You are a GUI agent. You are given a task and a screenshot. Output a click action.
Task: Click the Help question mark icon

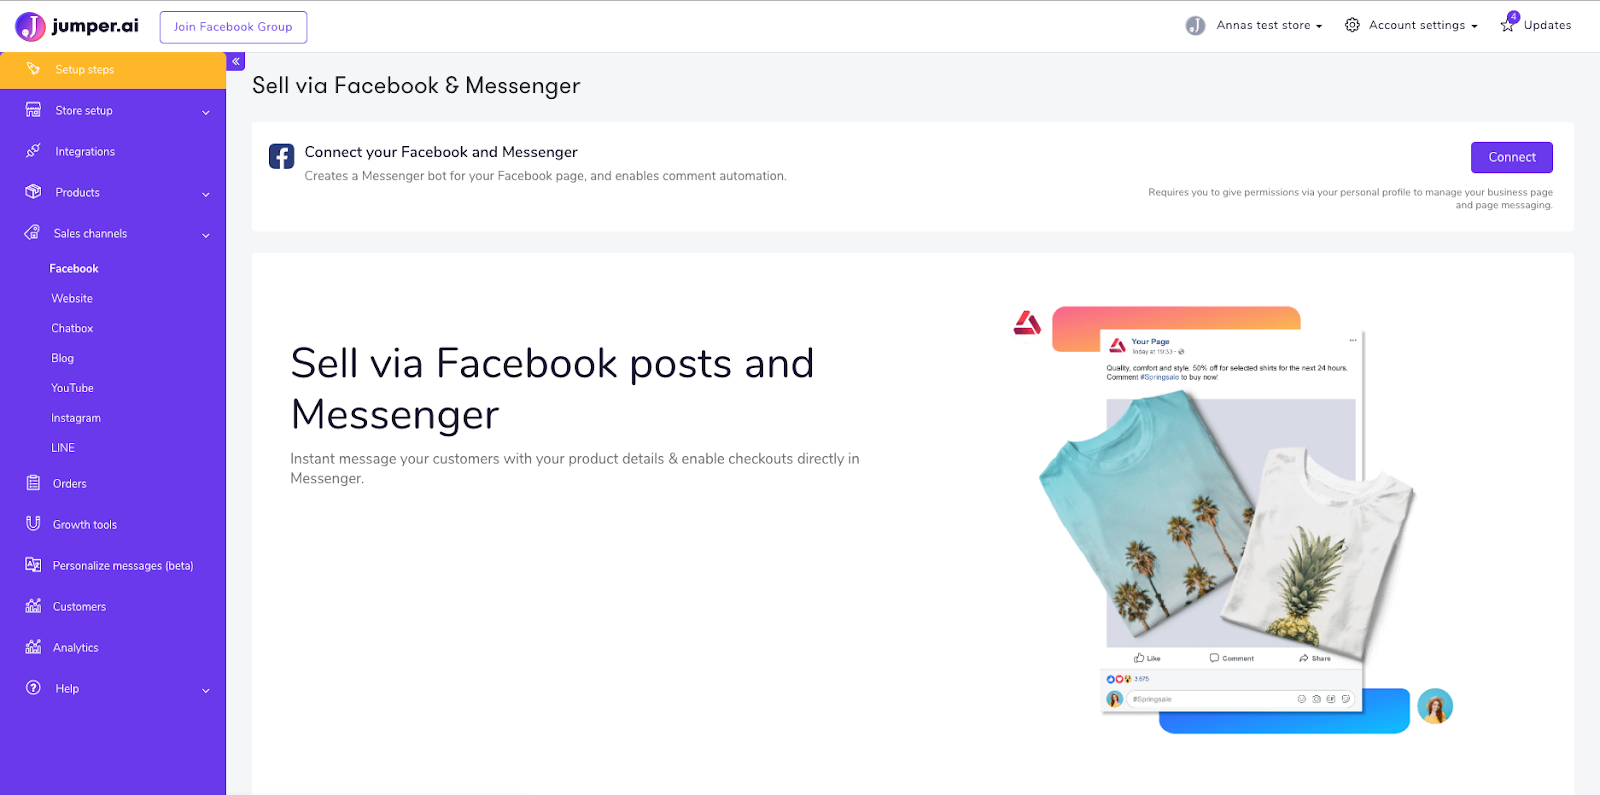click(33, 688)
